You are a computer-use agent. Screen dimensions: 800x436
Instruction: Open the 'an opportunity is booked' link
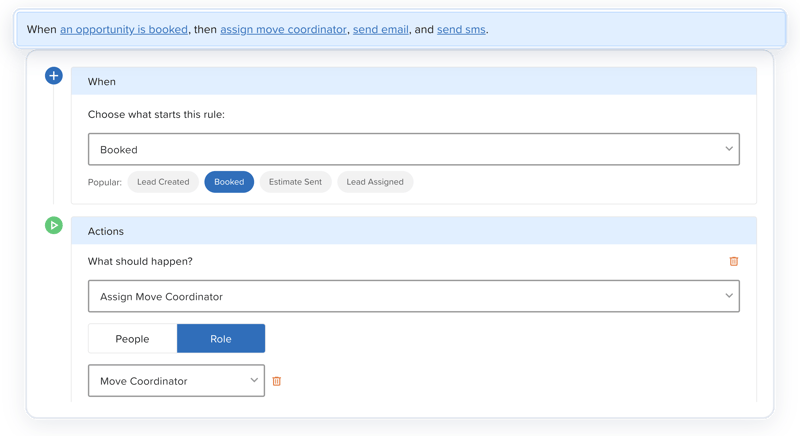124,30
